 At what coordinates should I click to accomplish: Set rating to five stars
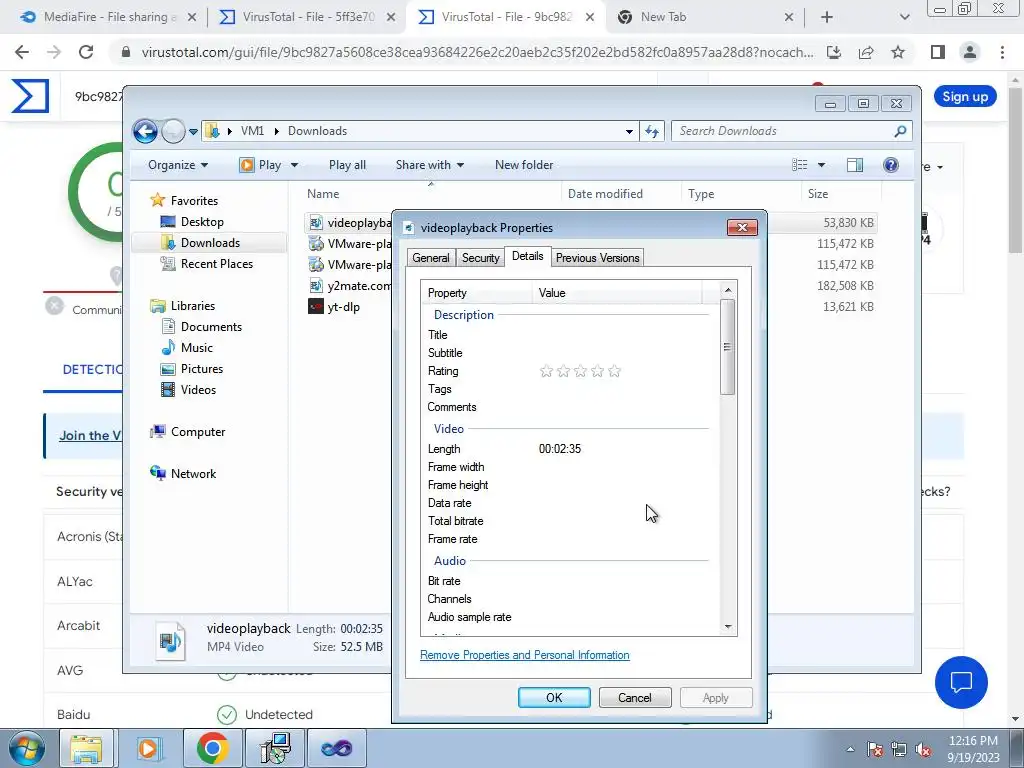point(614,372)
